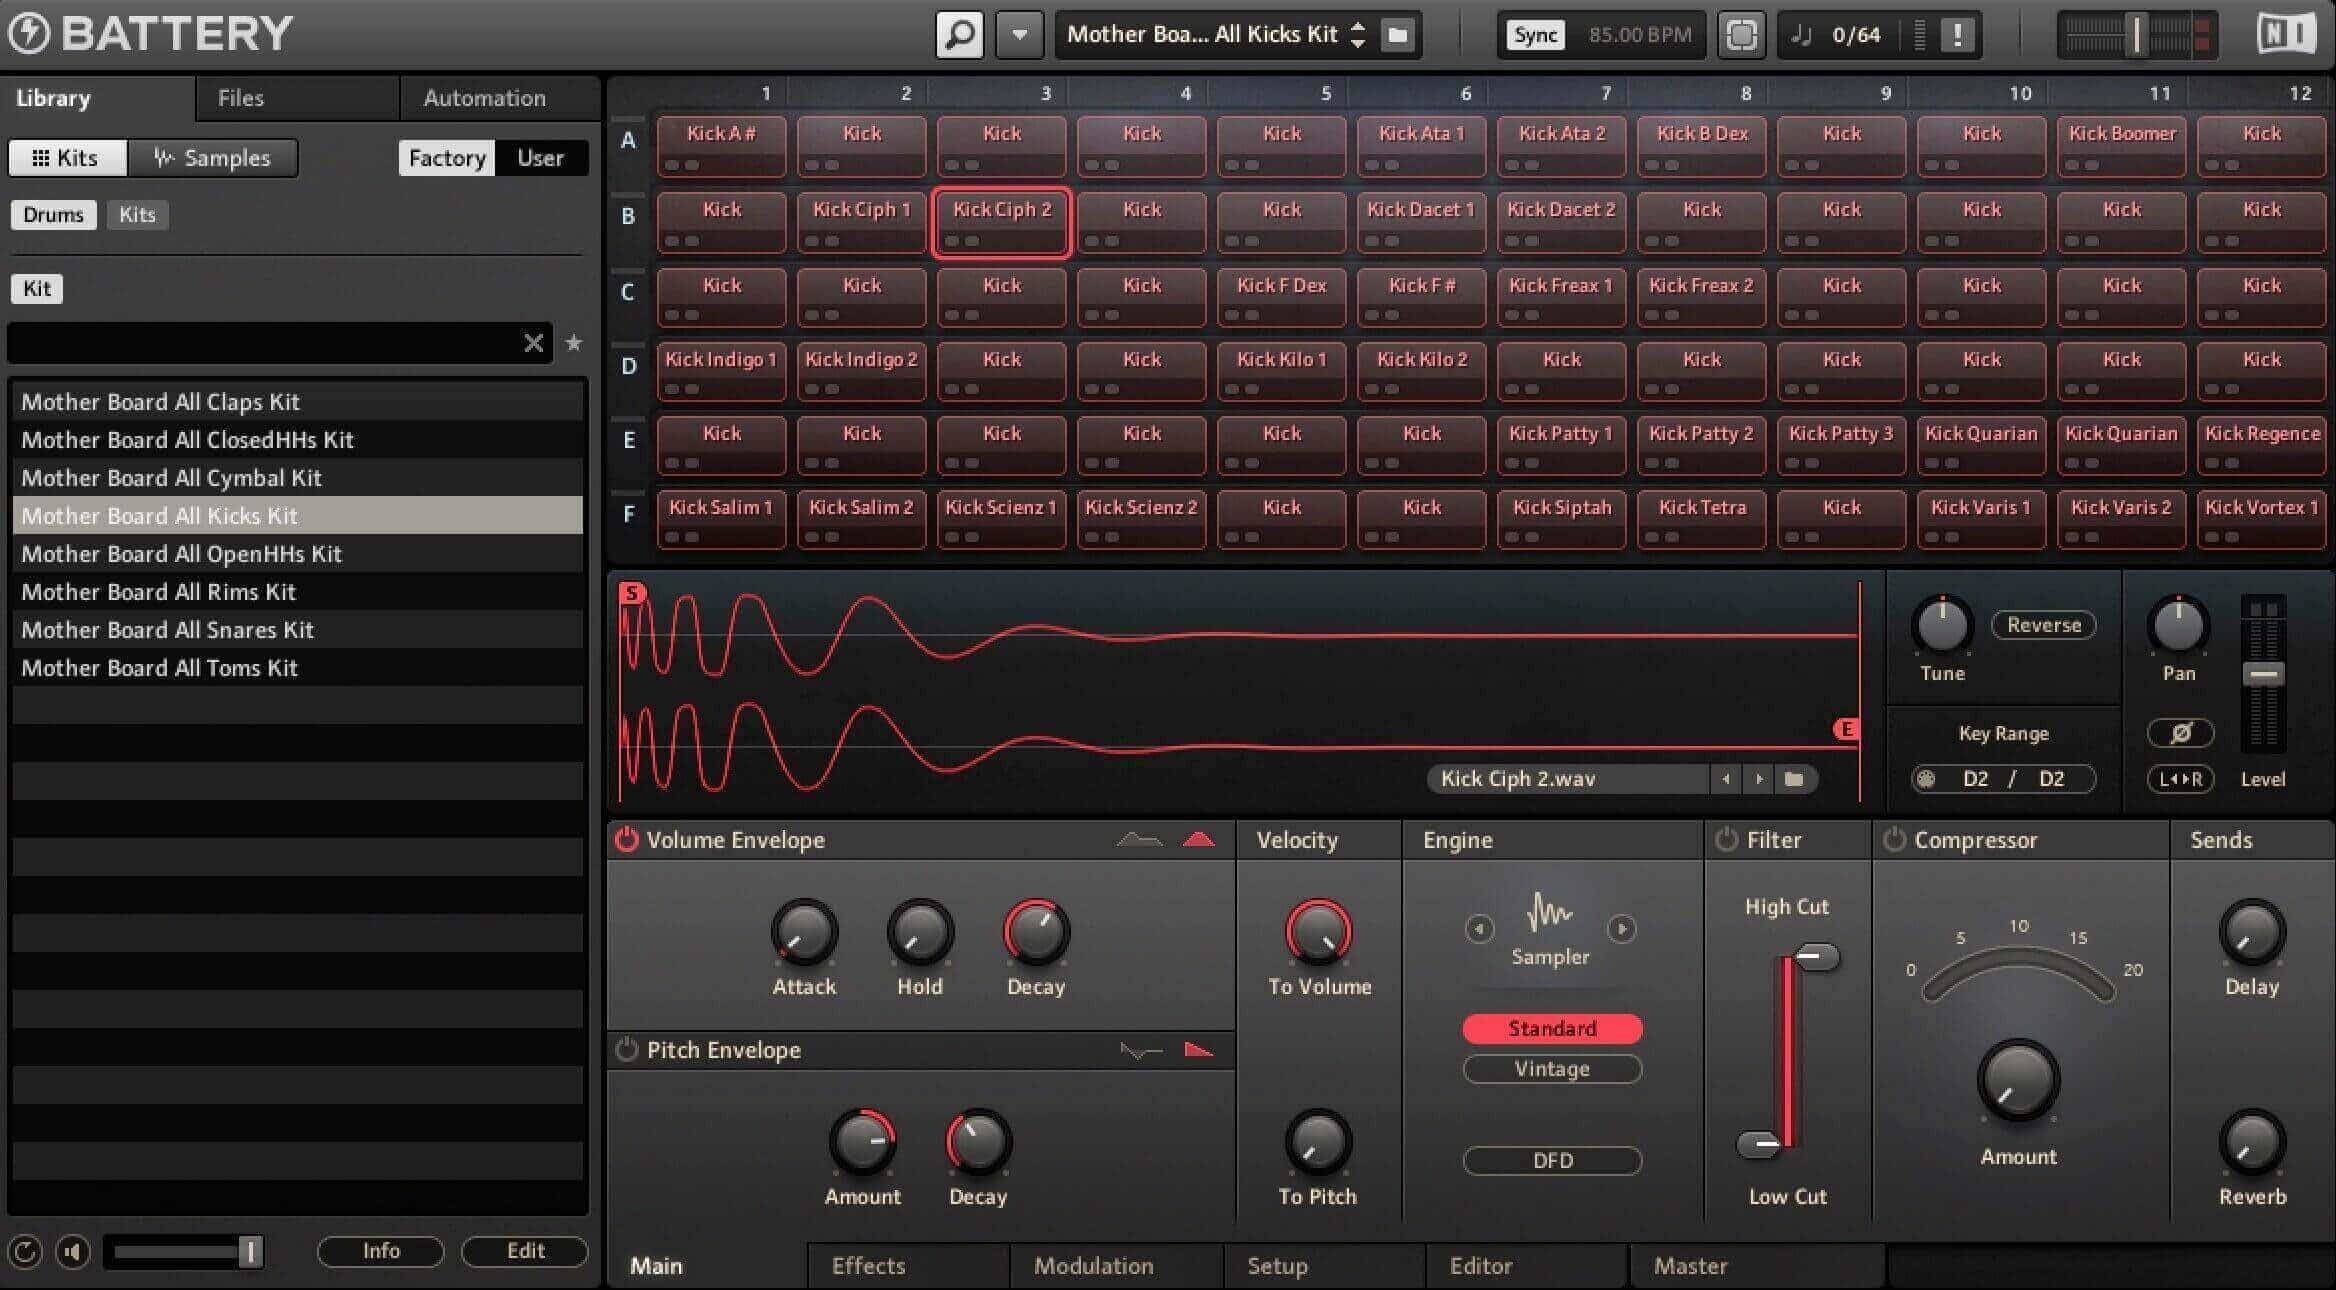Viewport: 2336px width, 1290px height.
Task: Select the AHDSR volume envelope shape icon
Action: click(x=1139, y=840)
